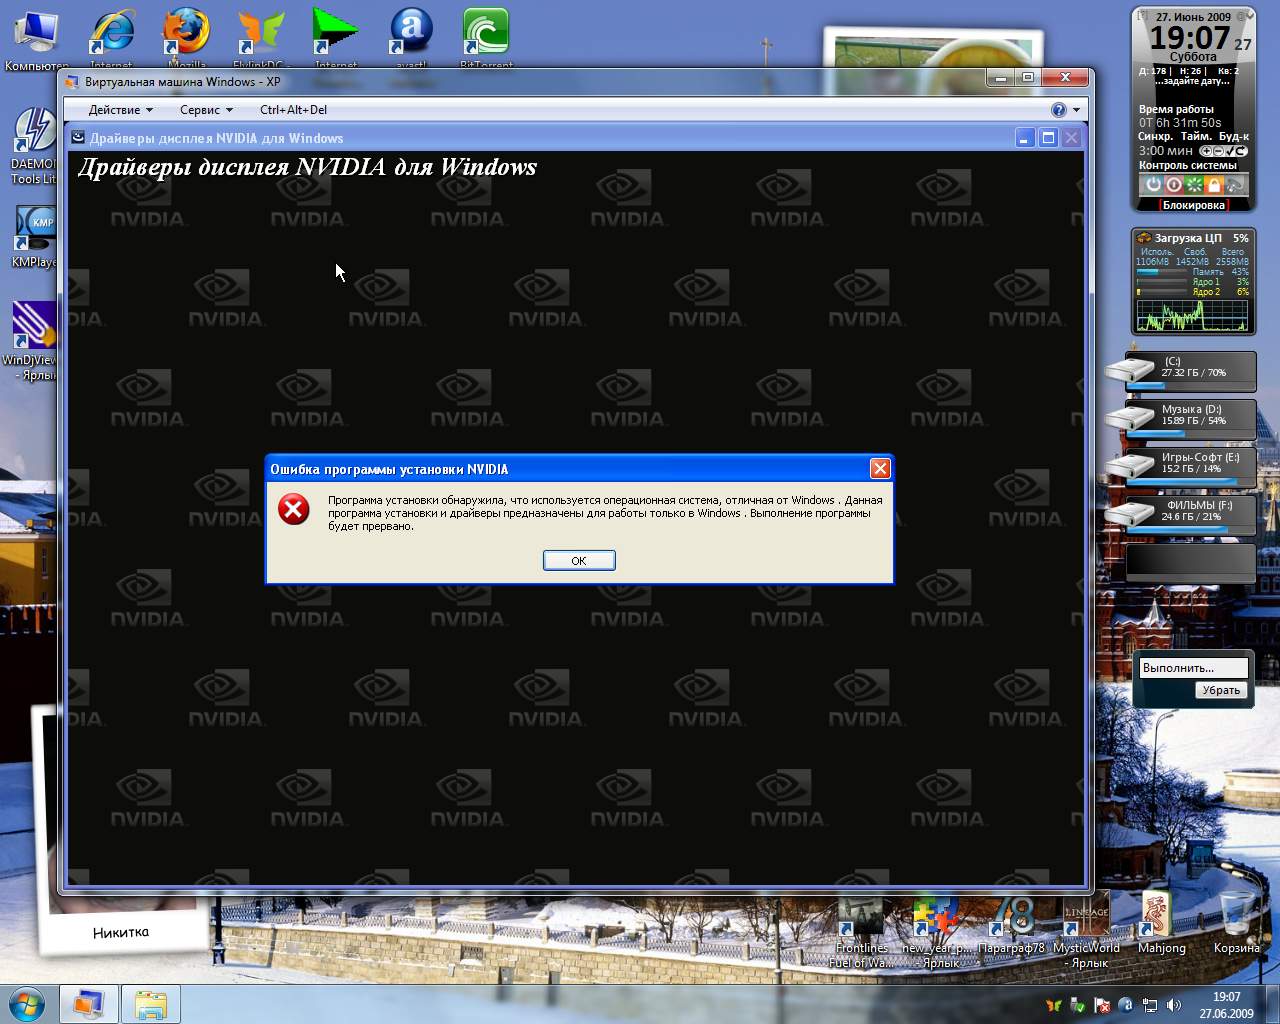Launch KMPlayer desktop shortcut
Image resolution: width=1280 pixels, height=1024 pixels.
point(34,237)
